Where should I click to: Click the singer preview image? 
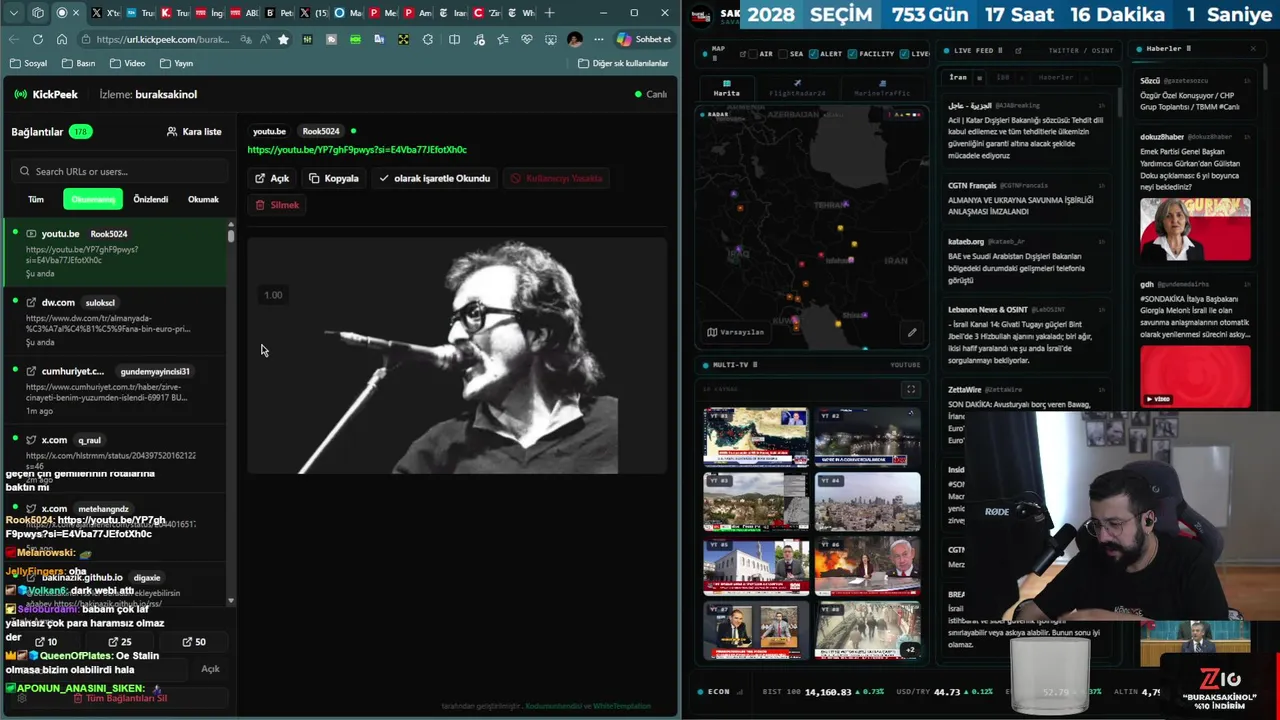click(456, 355)
